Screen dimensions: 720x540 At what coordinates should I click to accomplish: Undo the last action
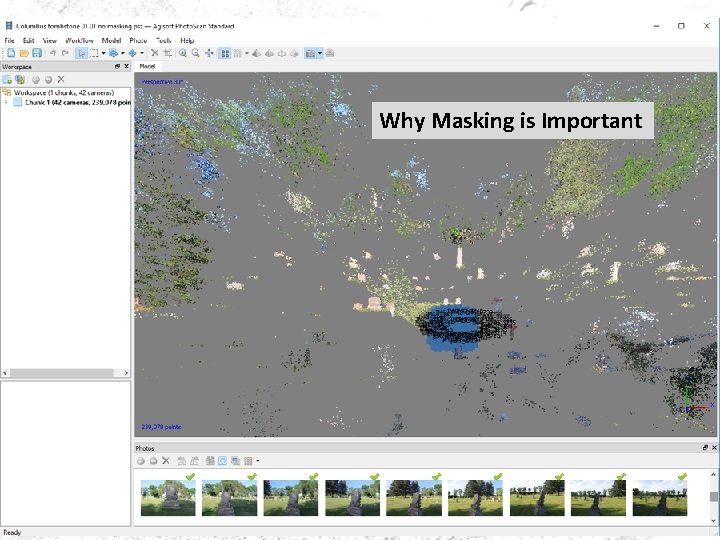(x=53, y=53)
